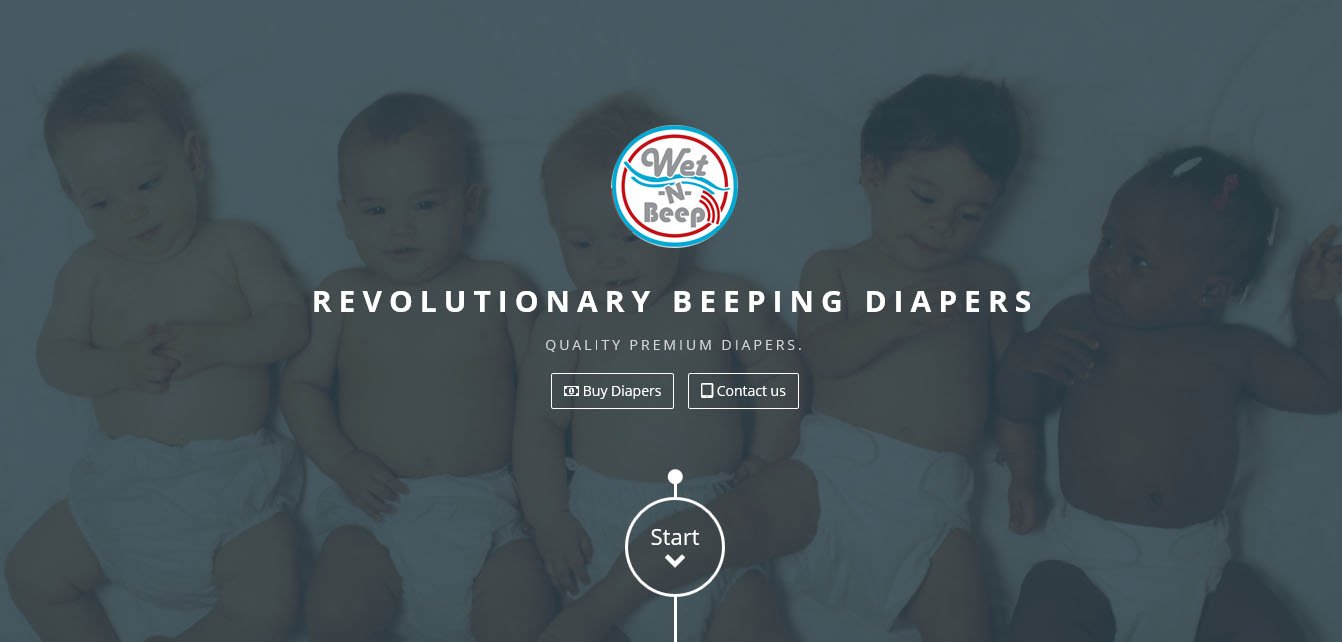The height and width of the screenshot is (642, 1342).
Task: Click the red signal waves in logo
Action: click(709, 211)
